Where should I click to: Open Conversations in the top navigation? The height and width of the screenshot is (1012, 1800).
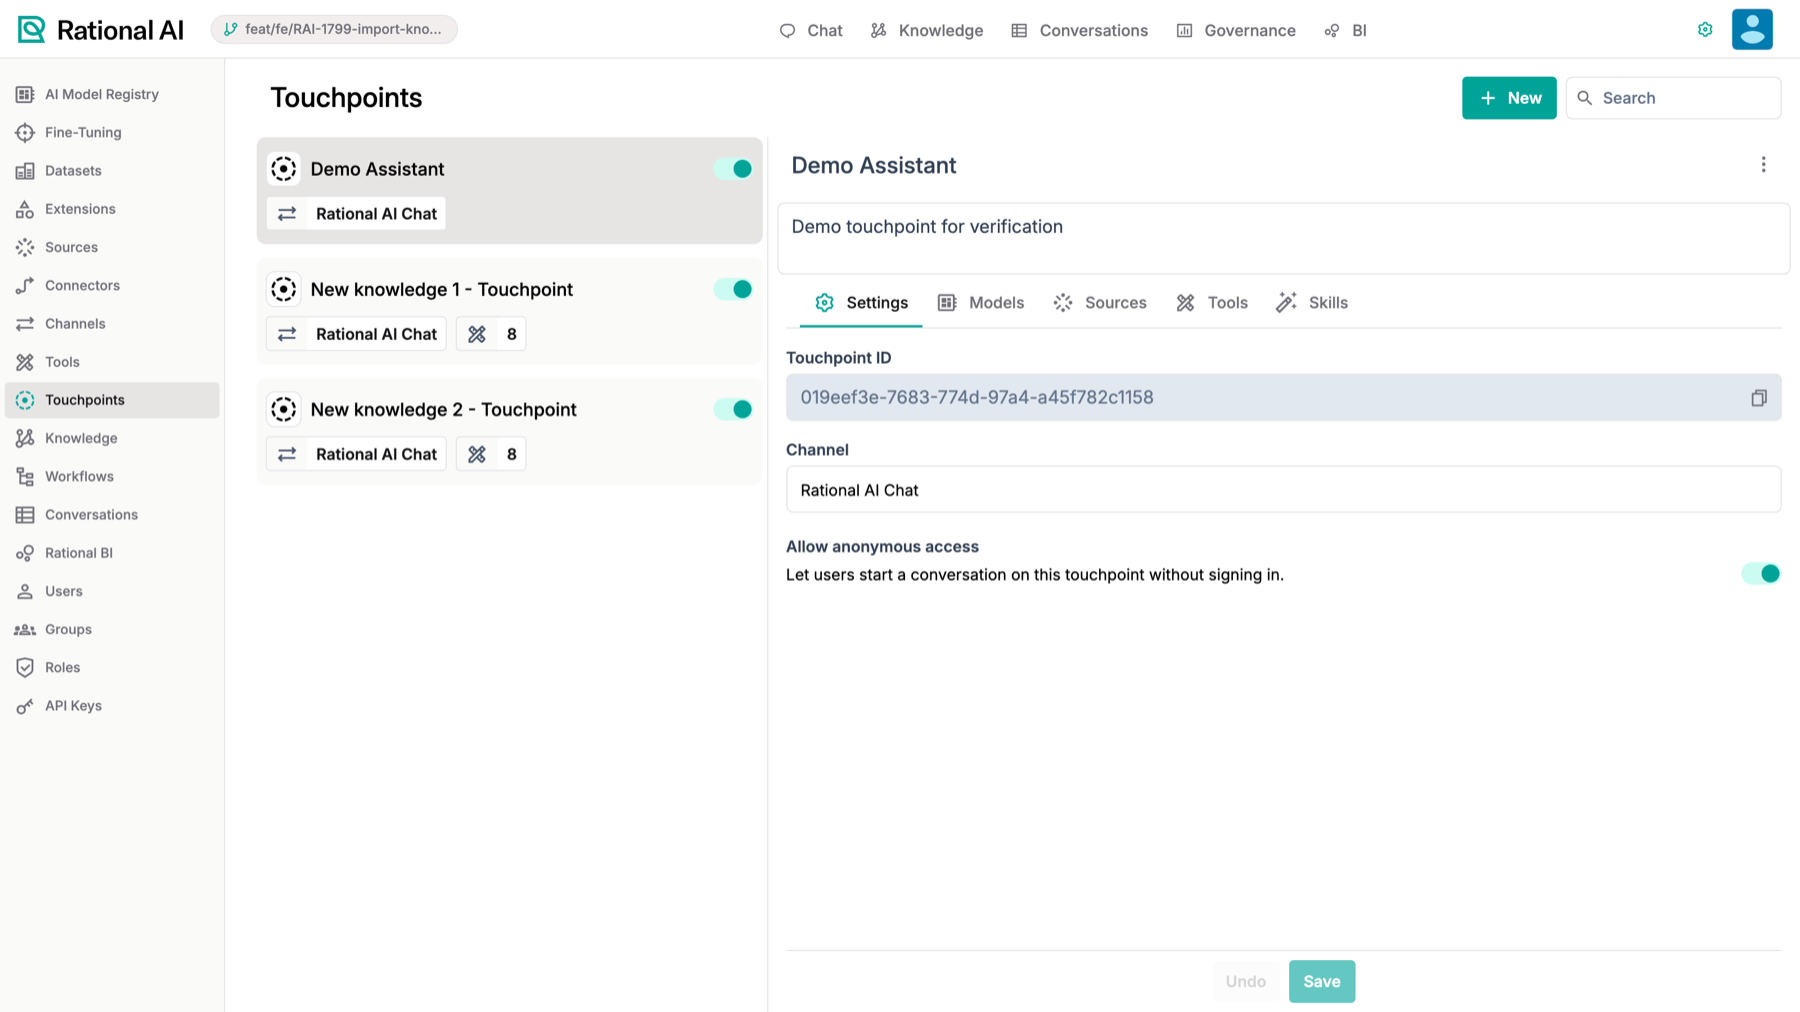tap(1080, 31)
